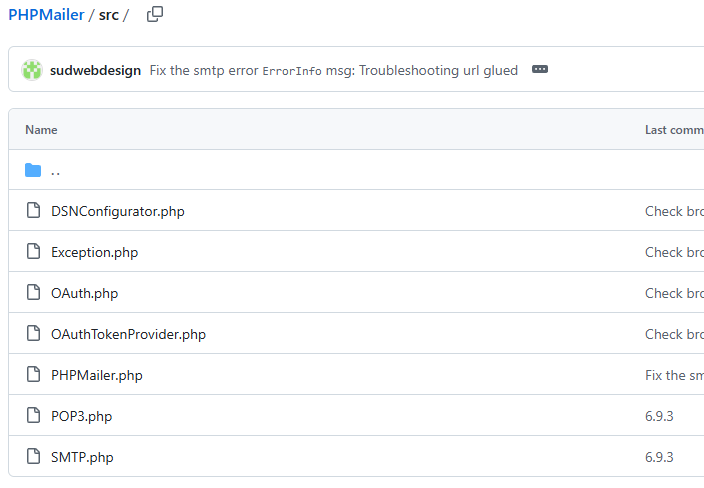Open the parent directory folder icon

[x=33, y=170]
